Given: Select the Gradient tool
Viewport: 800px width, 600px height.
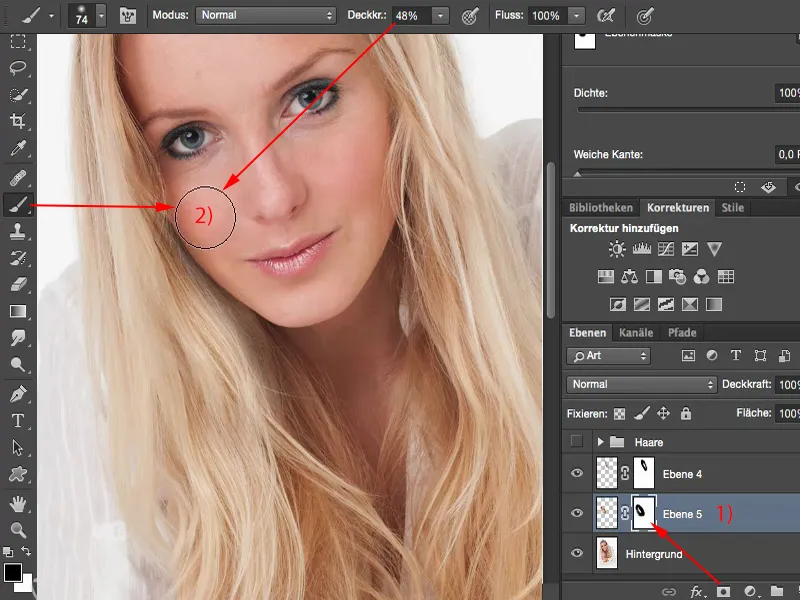Looking at the screenshot, I should 18,311.
